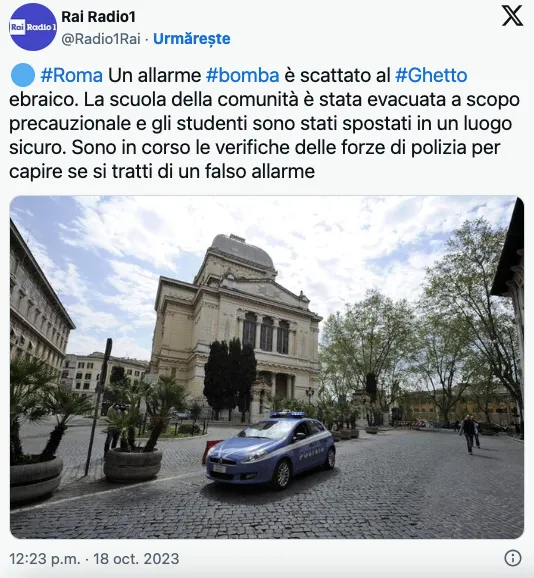Open the #Ghetto hashtag
Screen dimensions: 534x578
click(x=431, y=76)
